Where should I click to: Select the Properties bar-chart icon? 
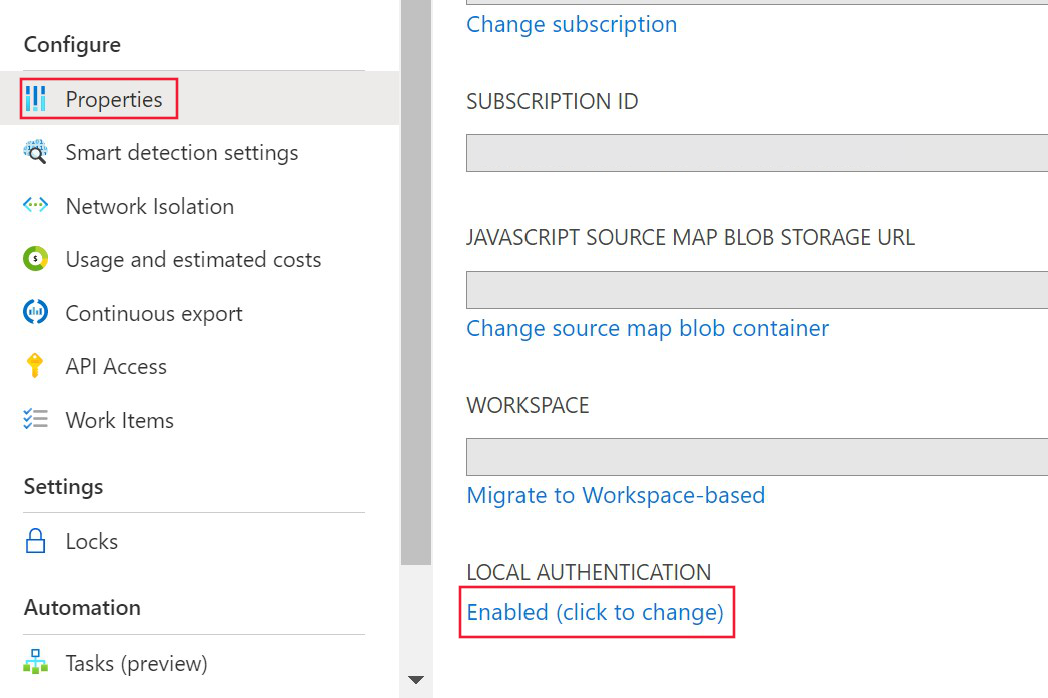click(x=36, y=99)
